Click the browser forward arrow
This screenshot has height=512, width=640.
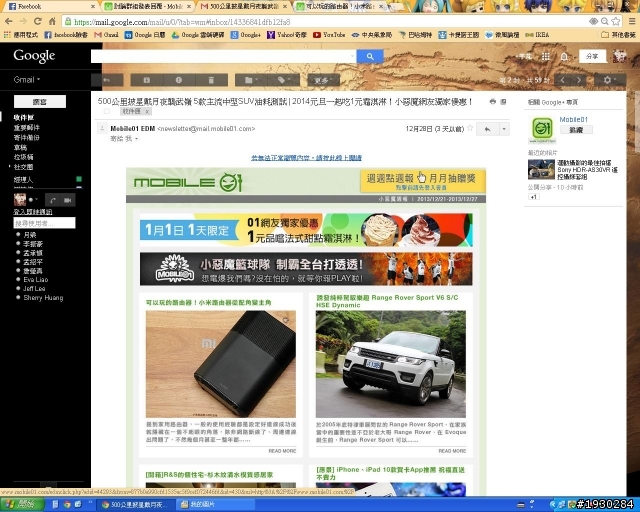[23, 21]
